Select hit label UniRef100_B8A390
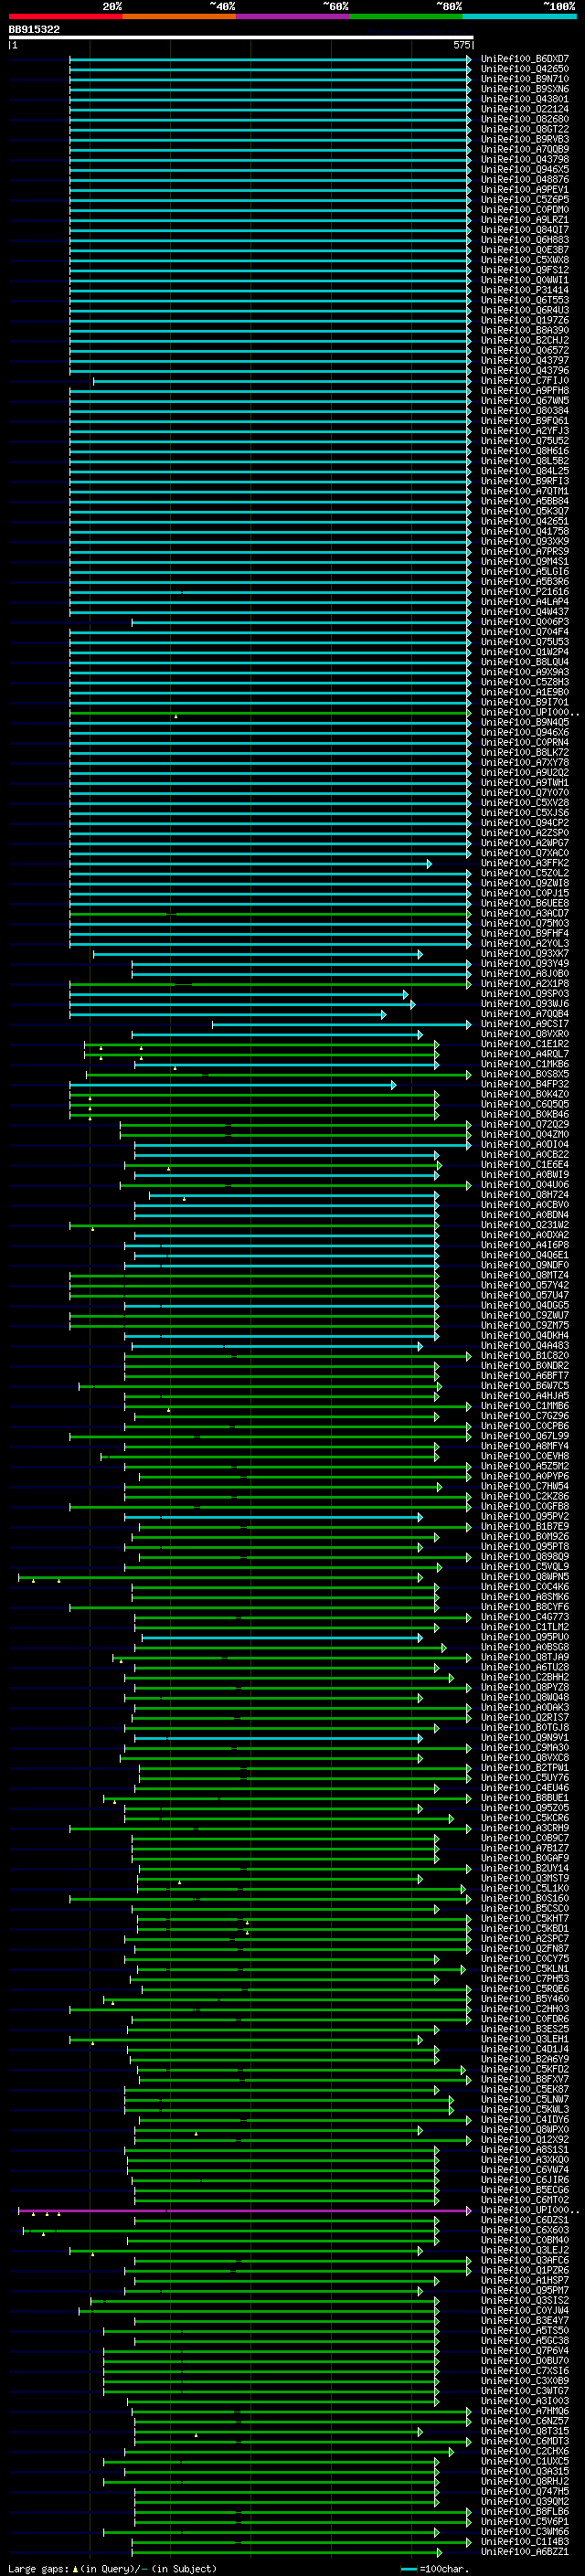The width and height of the screenshot is (585, 2576). pos(525,330)
